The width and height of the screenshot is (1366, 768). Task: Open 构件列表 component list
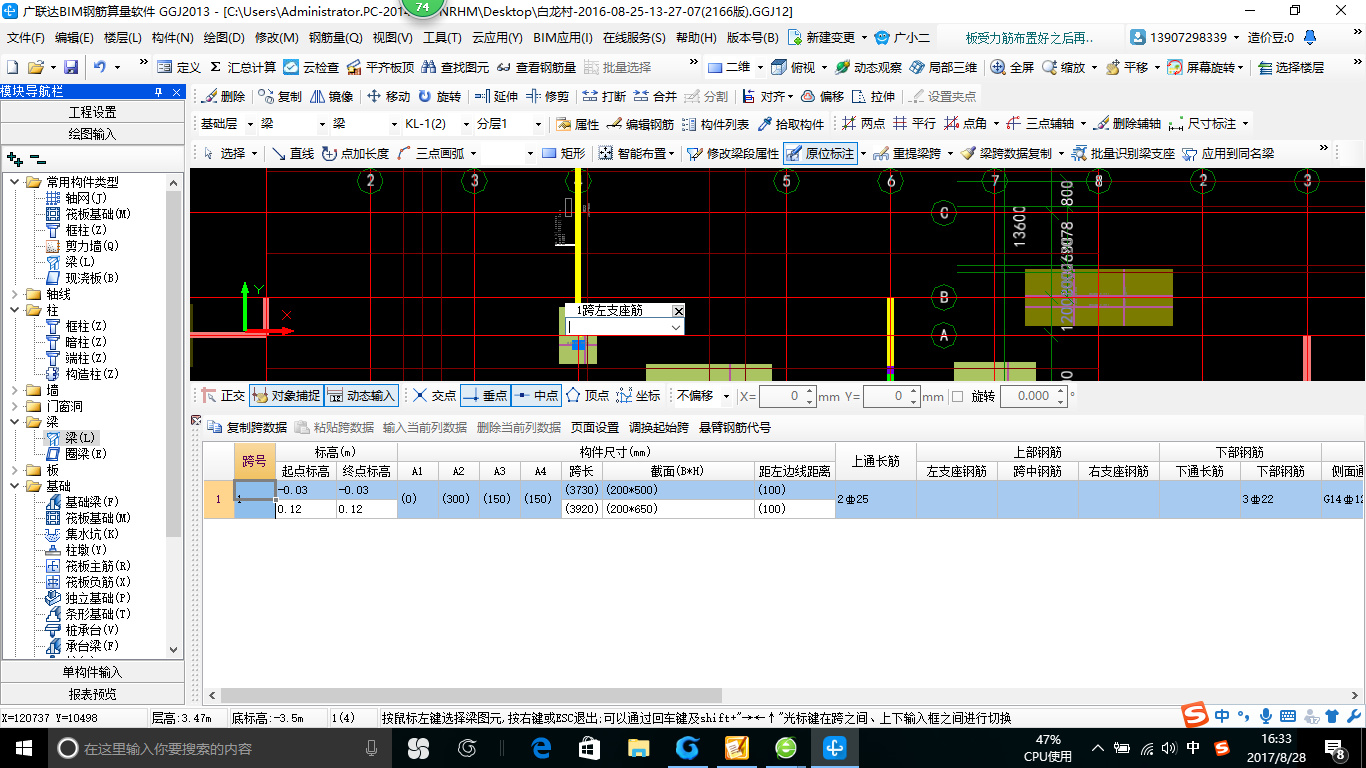pos(715,124)
